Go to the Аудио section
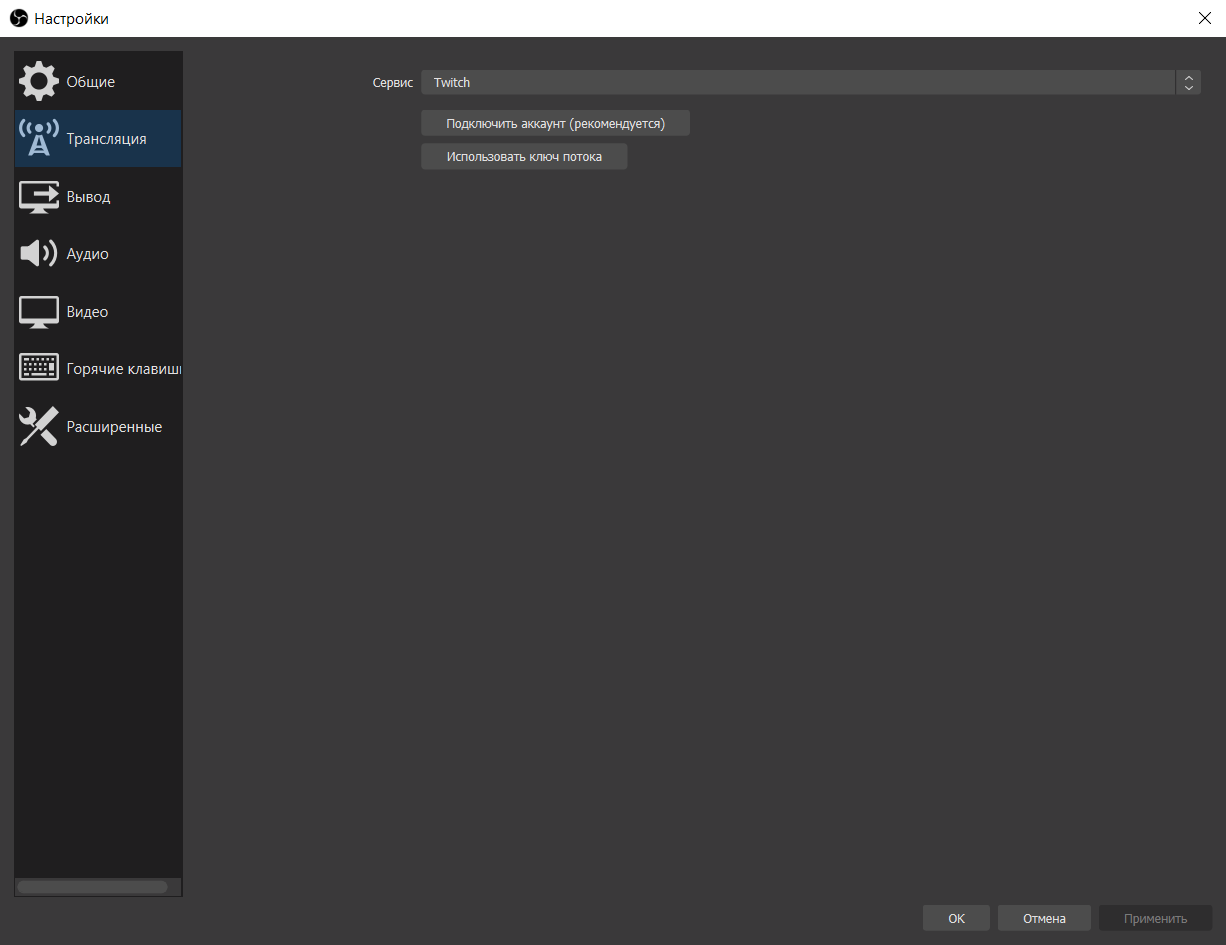Image resolution: width=1226 pixels, height=945 pixels. [x=98, y=254]
